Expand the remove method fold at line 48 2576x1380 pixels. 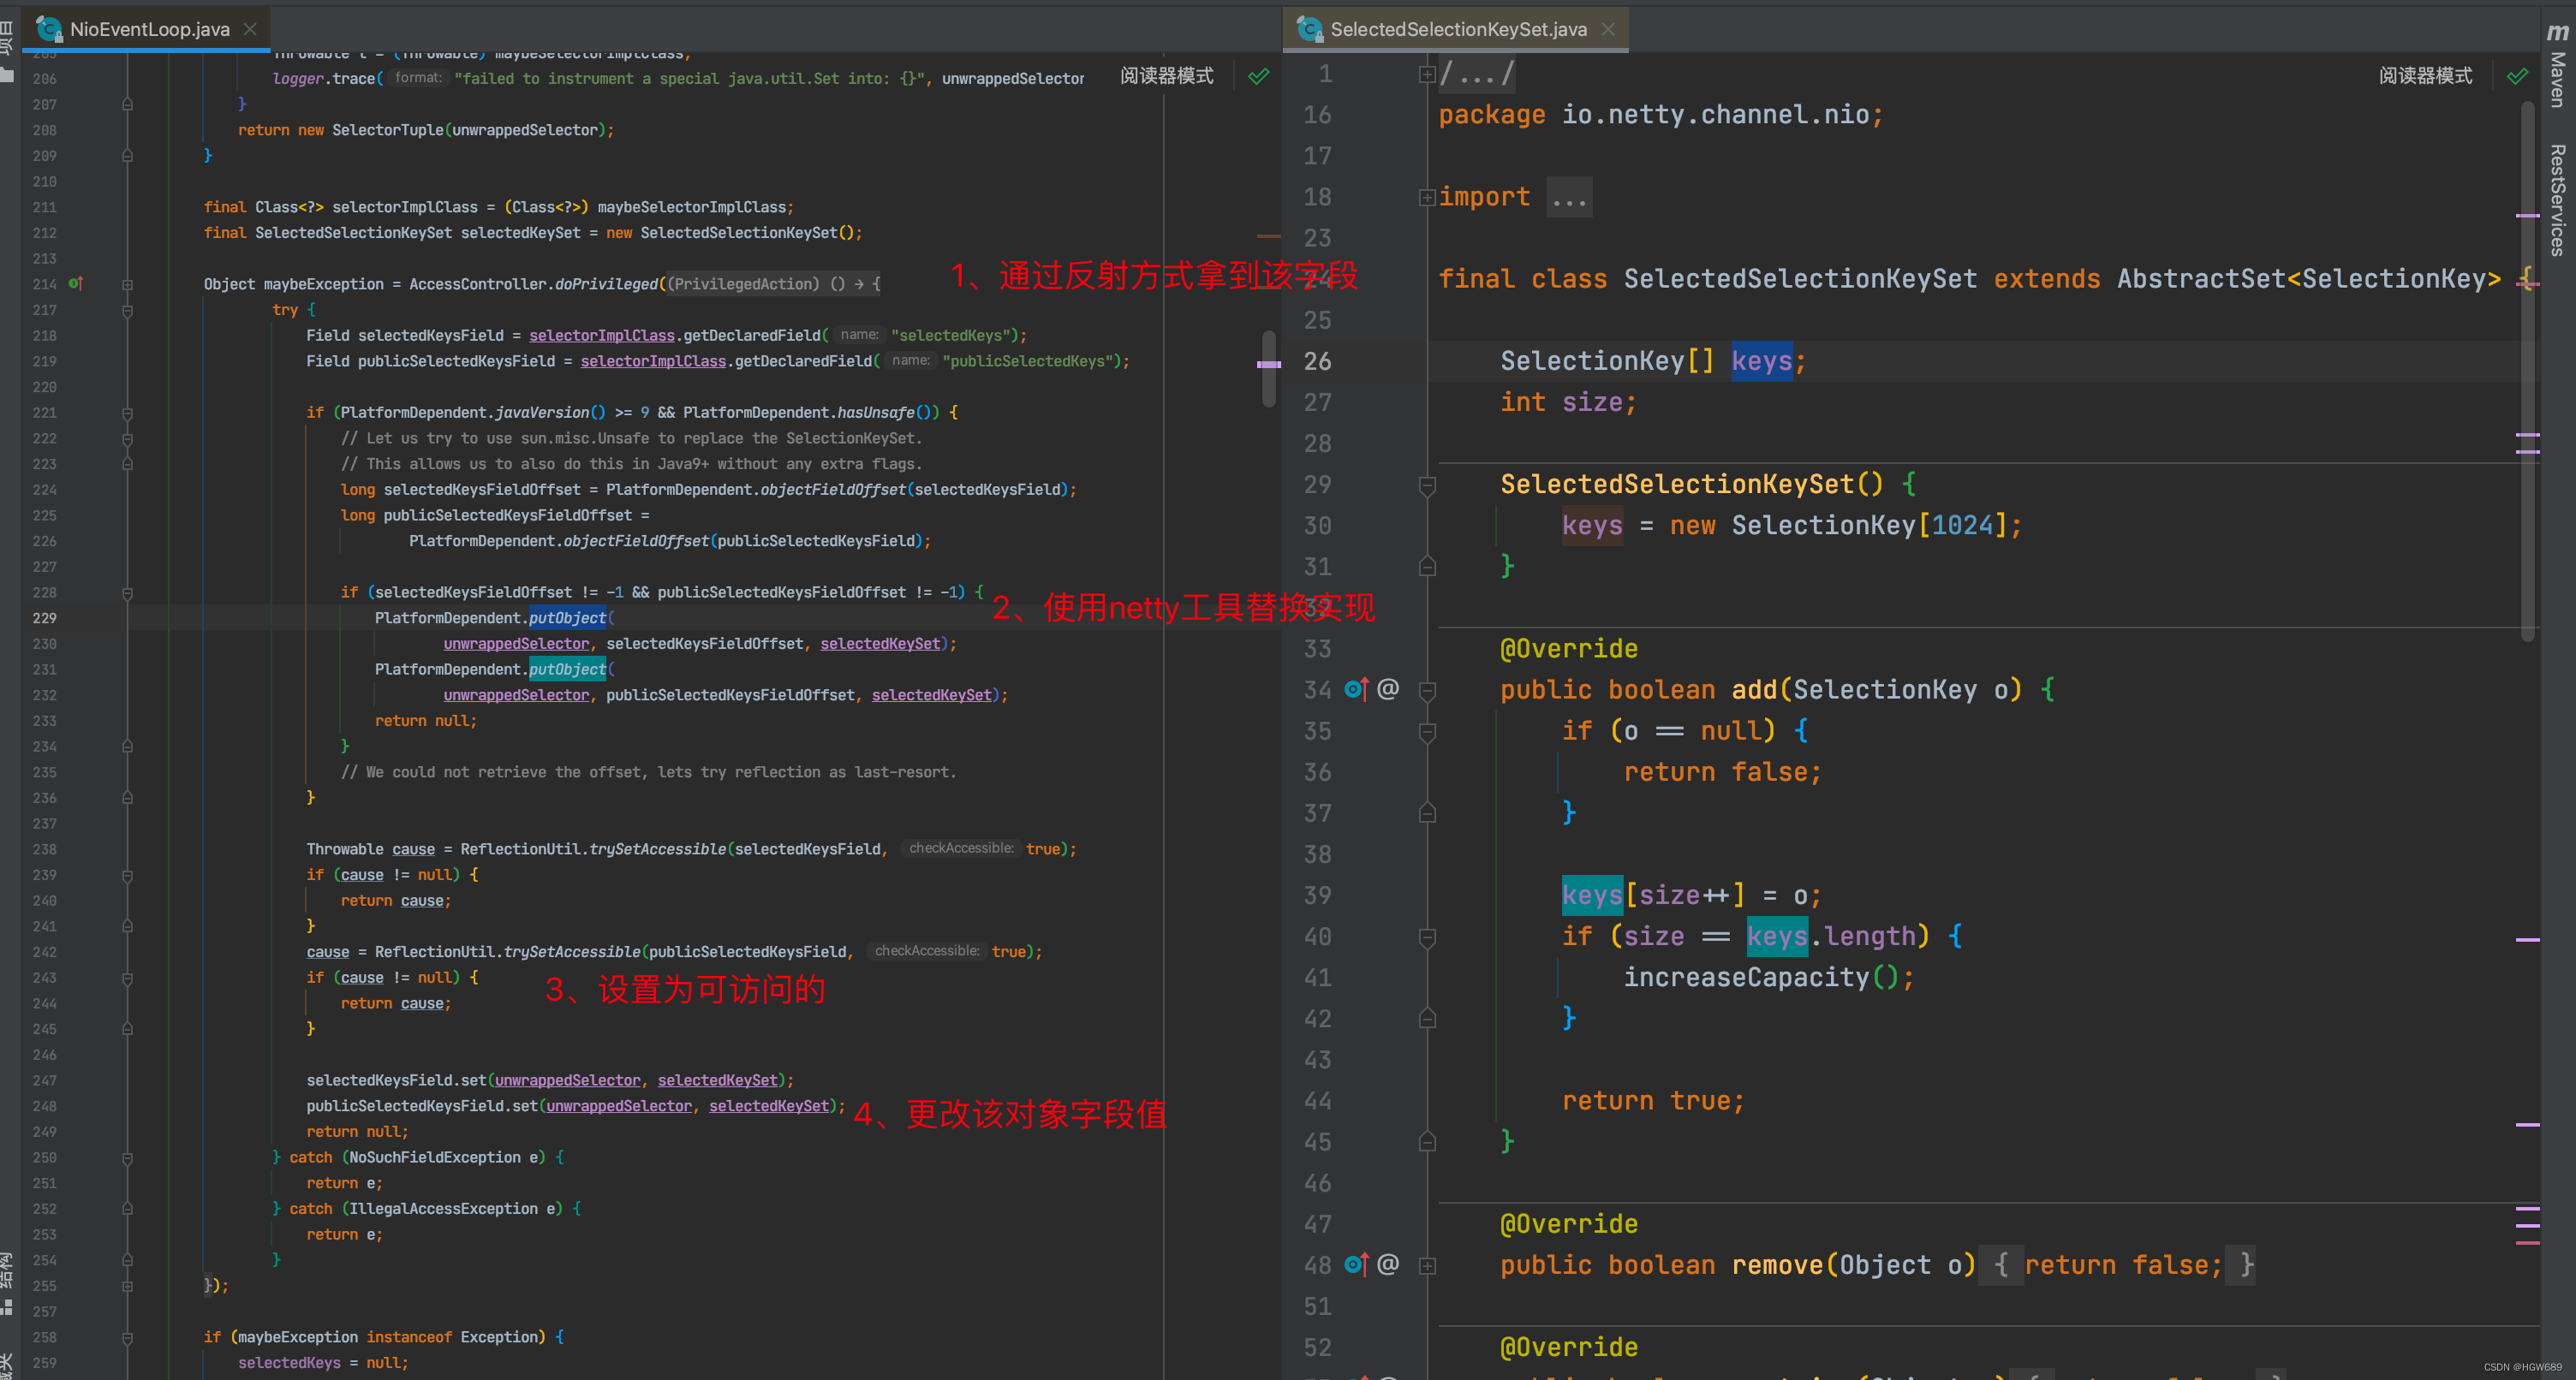coord(1427,1266)
